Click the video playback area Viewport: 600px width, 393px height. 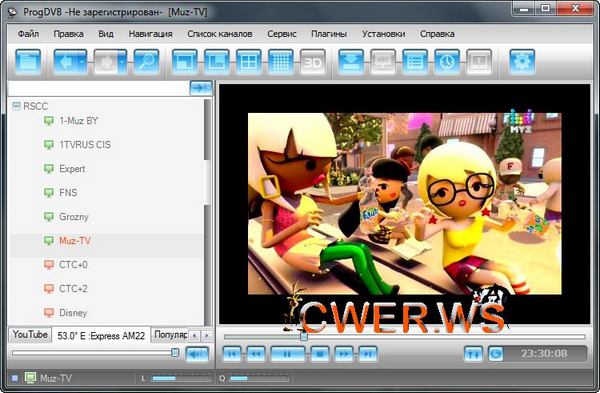point(404,204)
